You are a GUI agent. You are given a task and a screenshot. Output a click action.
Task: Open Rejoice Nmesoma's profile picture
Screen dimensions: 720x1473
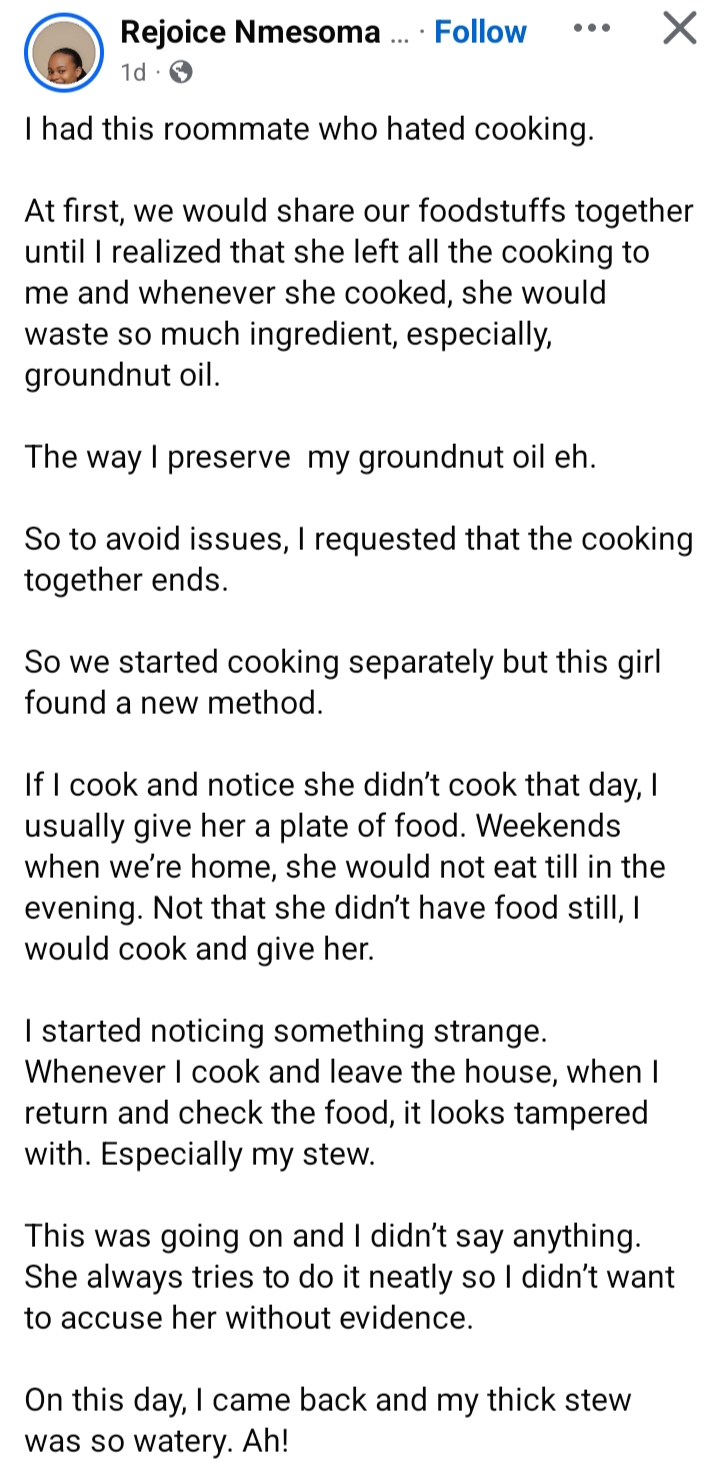point(63,52)
